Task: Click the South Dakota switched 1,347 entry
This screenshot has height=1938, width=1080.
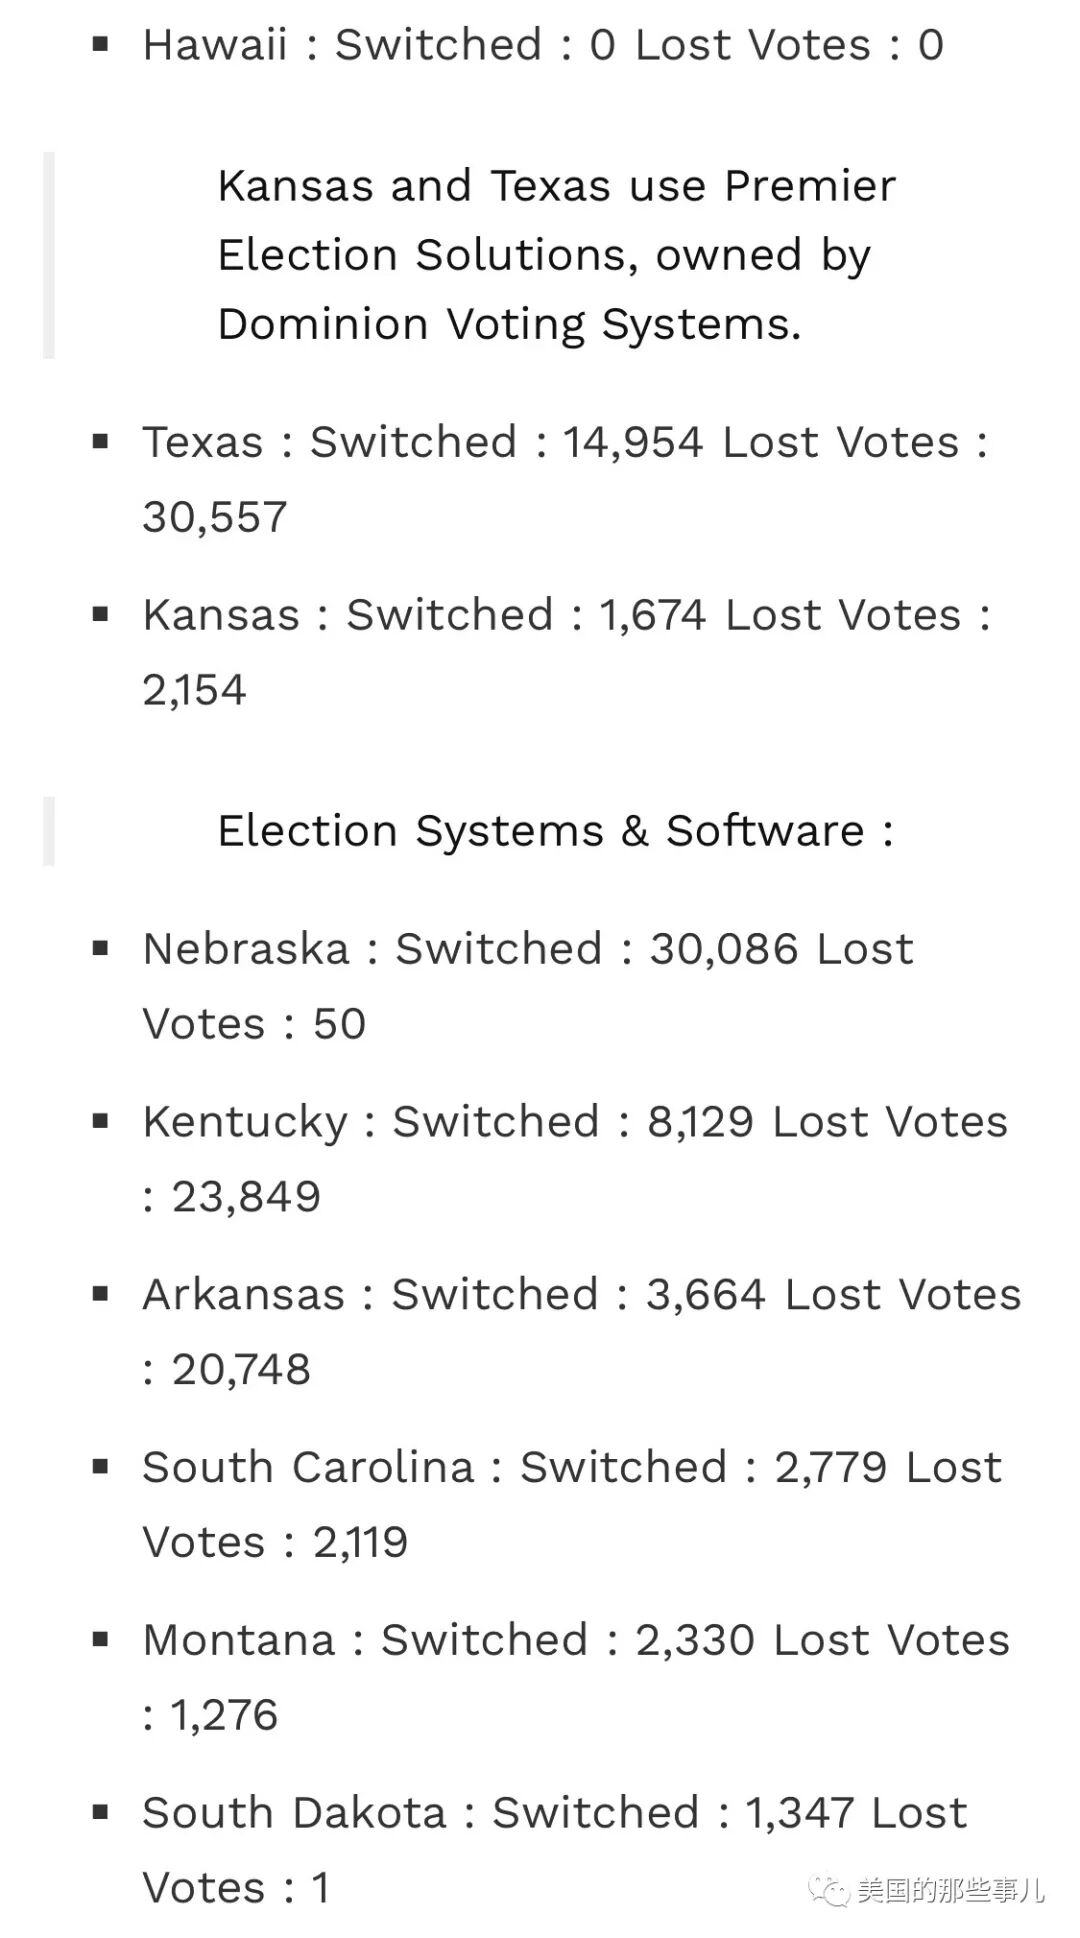Action: [x=554, y=1850]
